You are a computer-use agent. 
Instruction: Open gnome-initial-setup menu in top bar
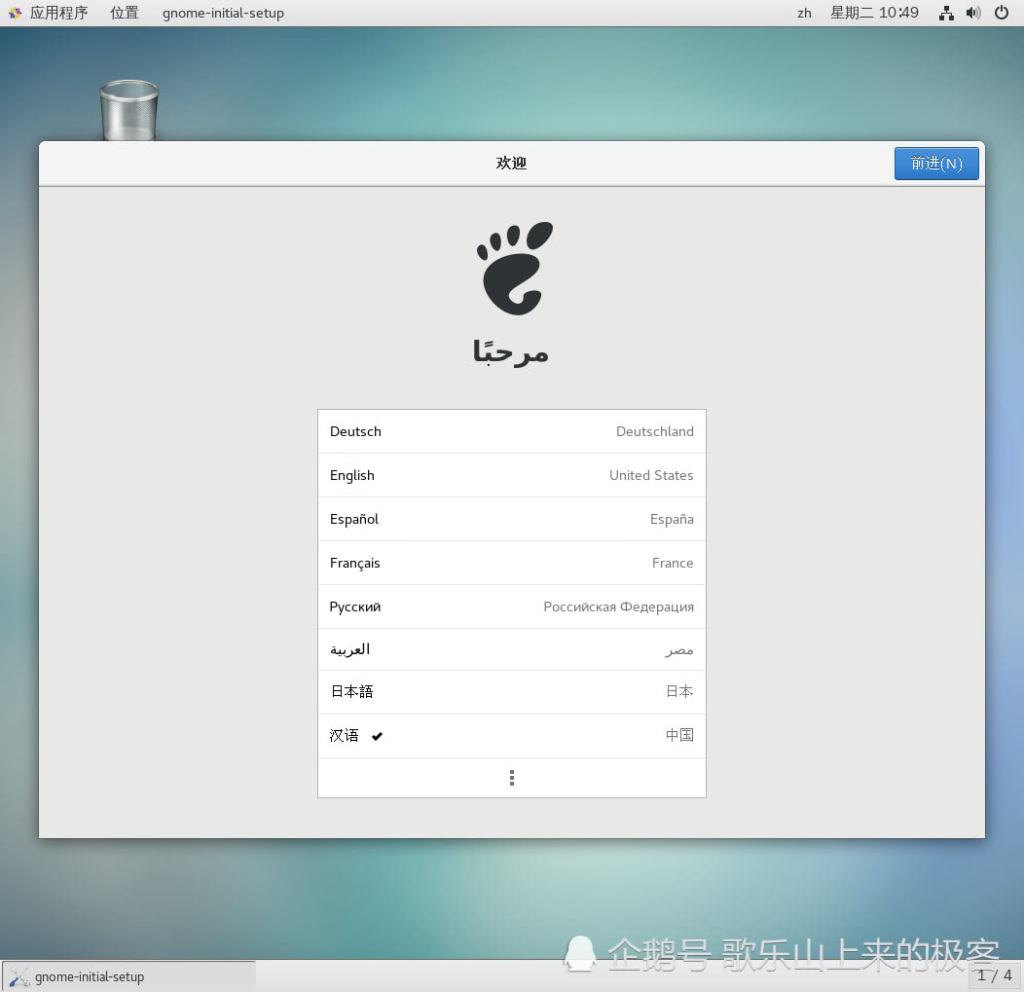click(223, 13)
